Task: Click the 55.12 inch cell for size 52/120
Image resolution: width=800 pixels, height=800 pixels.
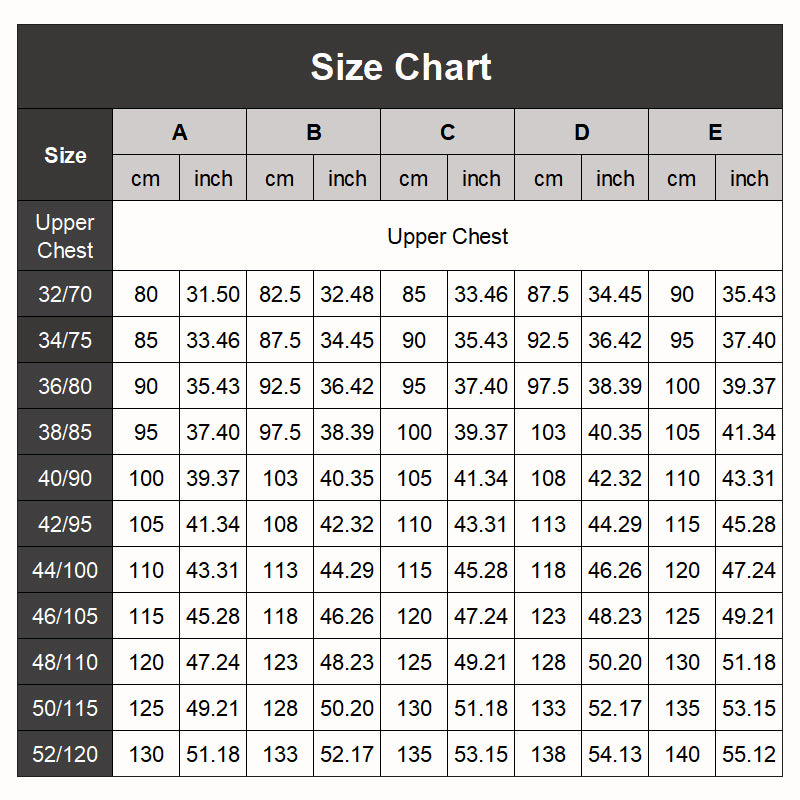Action: [749, 754]
